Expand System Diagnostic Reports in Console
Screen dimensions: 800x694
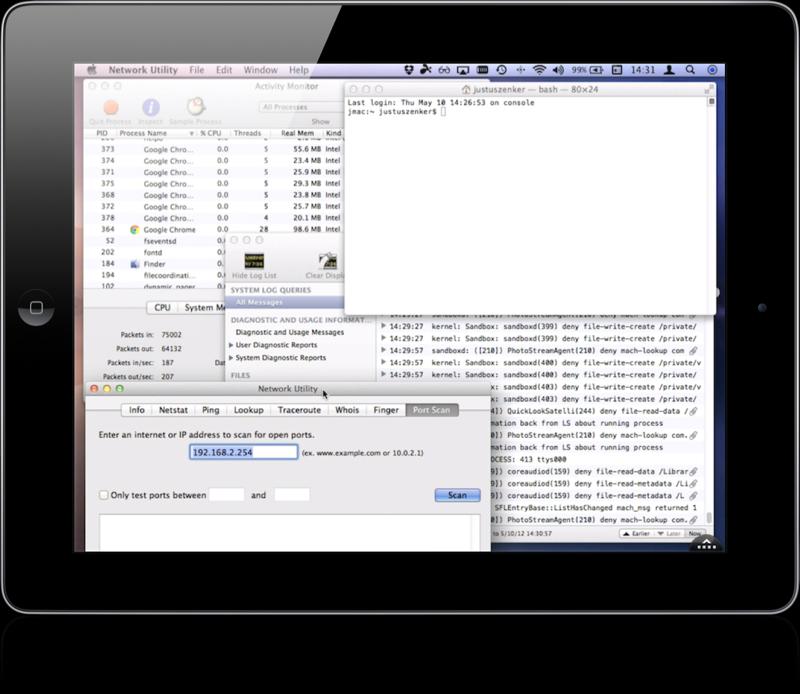click(x=231, y=358)
